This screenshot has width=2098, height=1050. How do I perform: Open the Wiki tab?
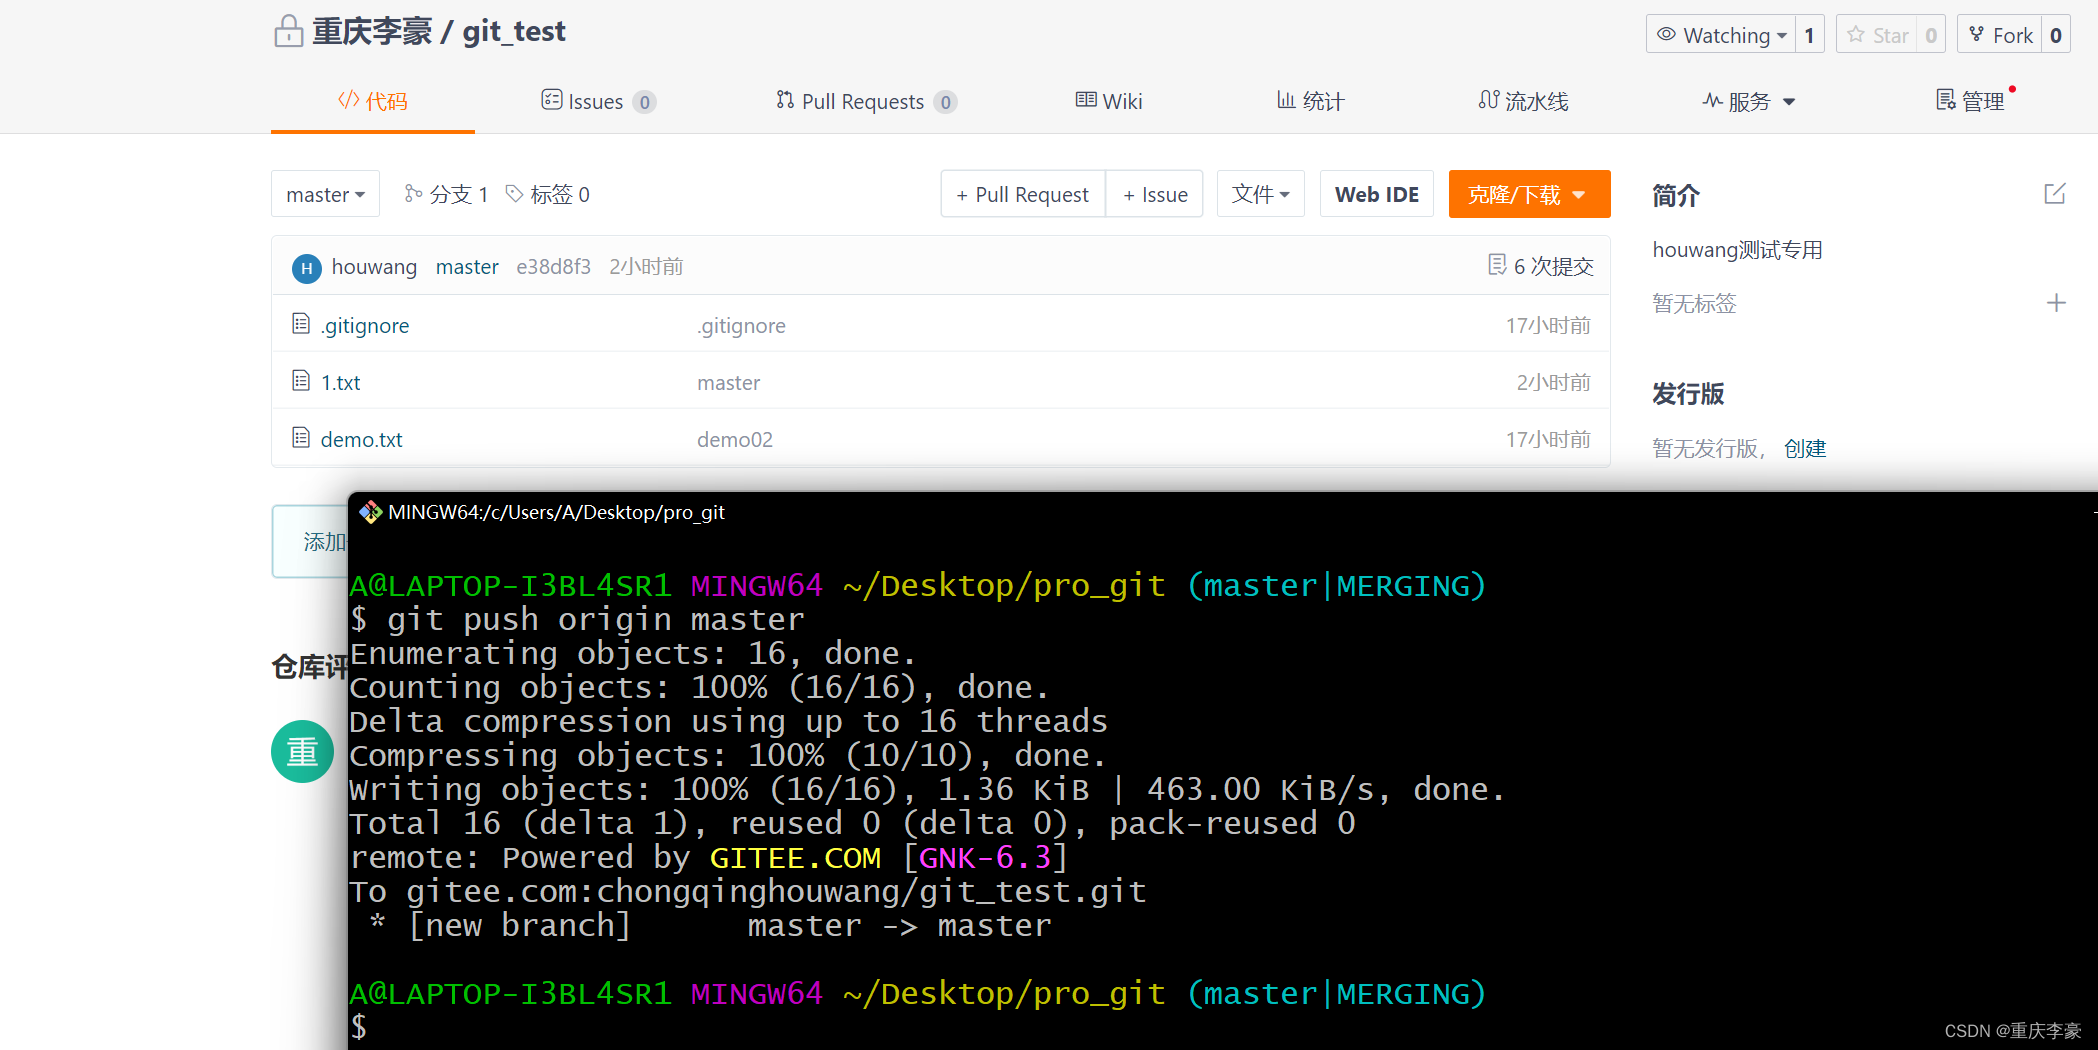1109,101
